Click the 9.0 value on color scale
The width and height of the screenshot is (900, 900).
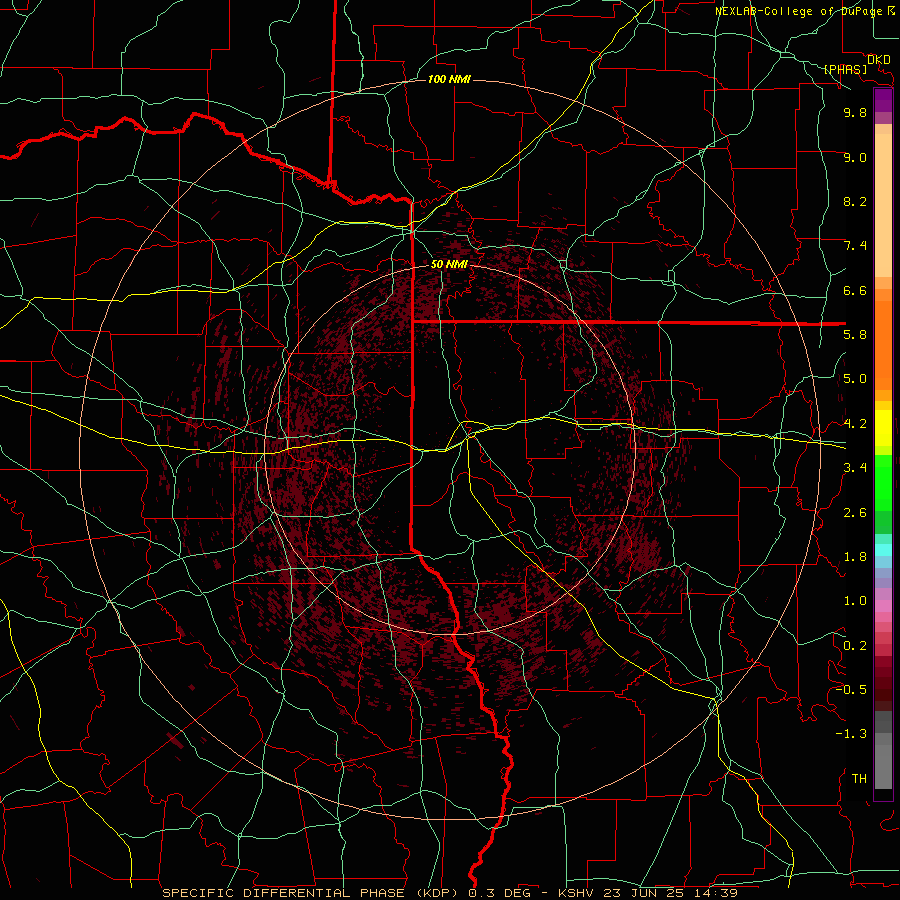click(855, 157)
